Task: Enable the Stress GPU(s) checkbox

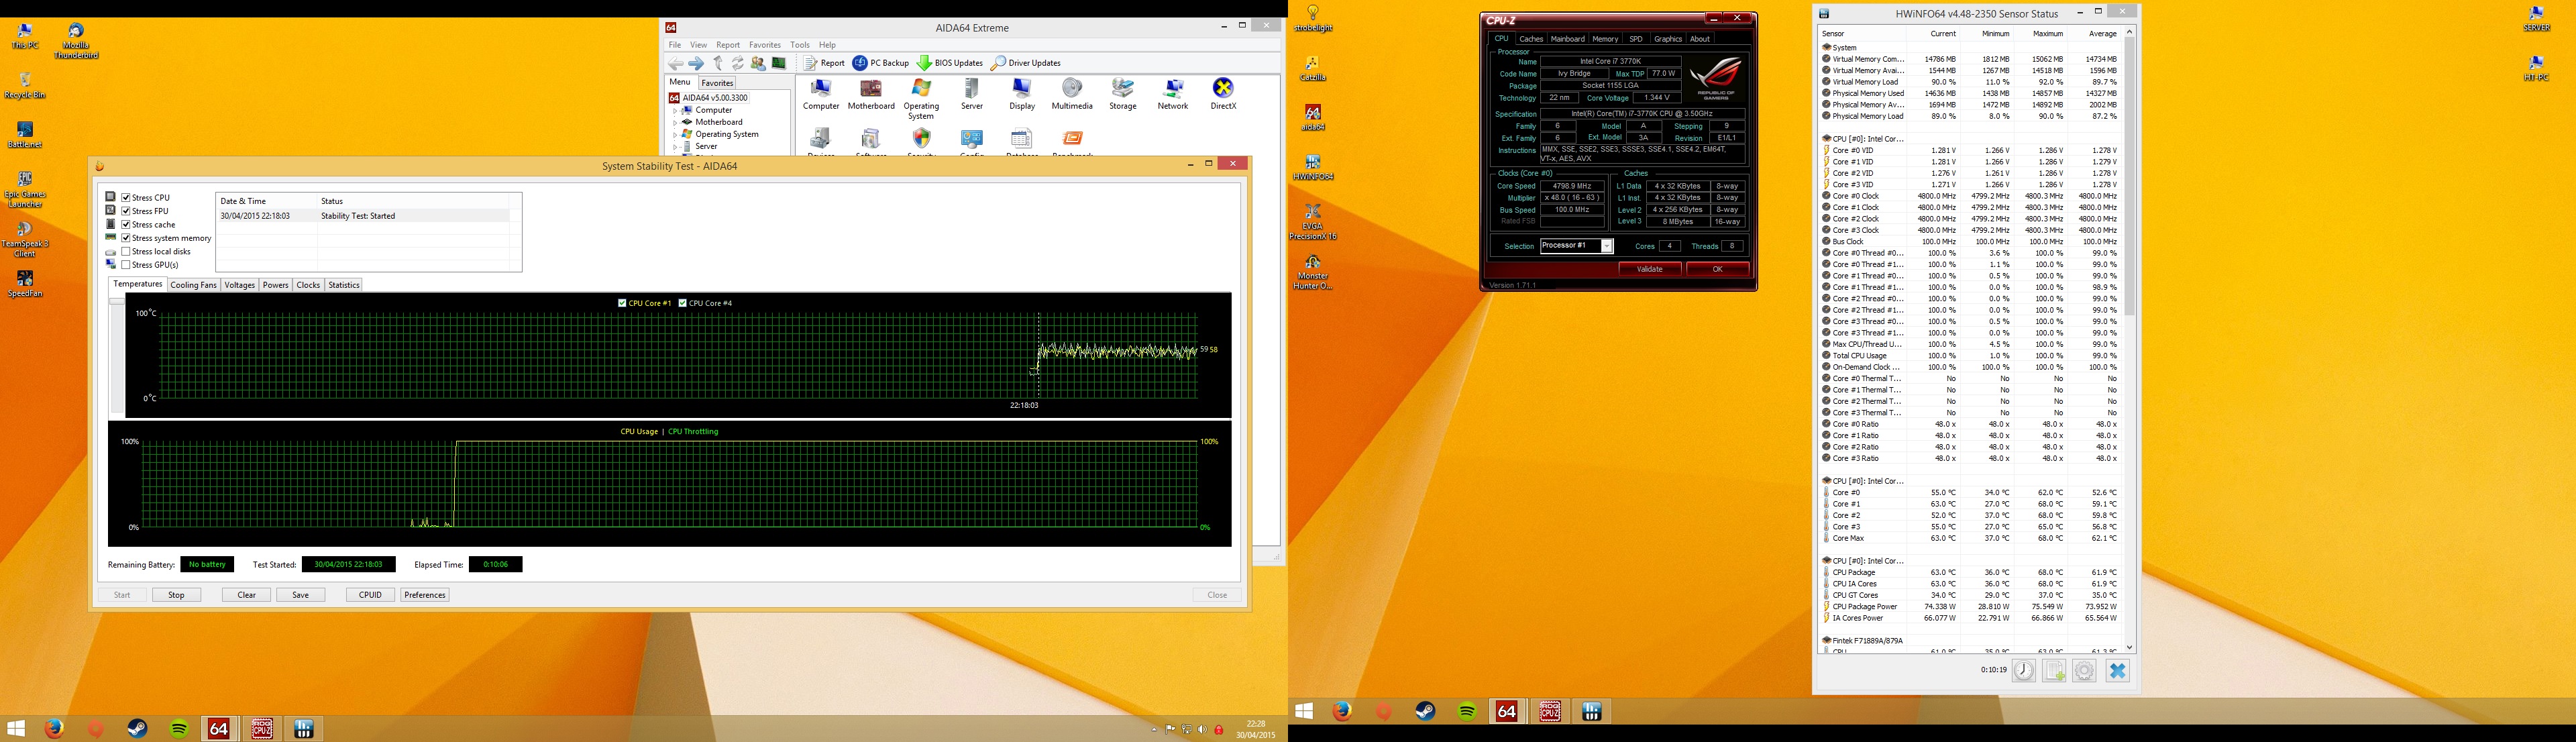Action: pyautogui.click(x=127, y=265)
